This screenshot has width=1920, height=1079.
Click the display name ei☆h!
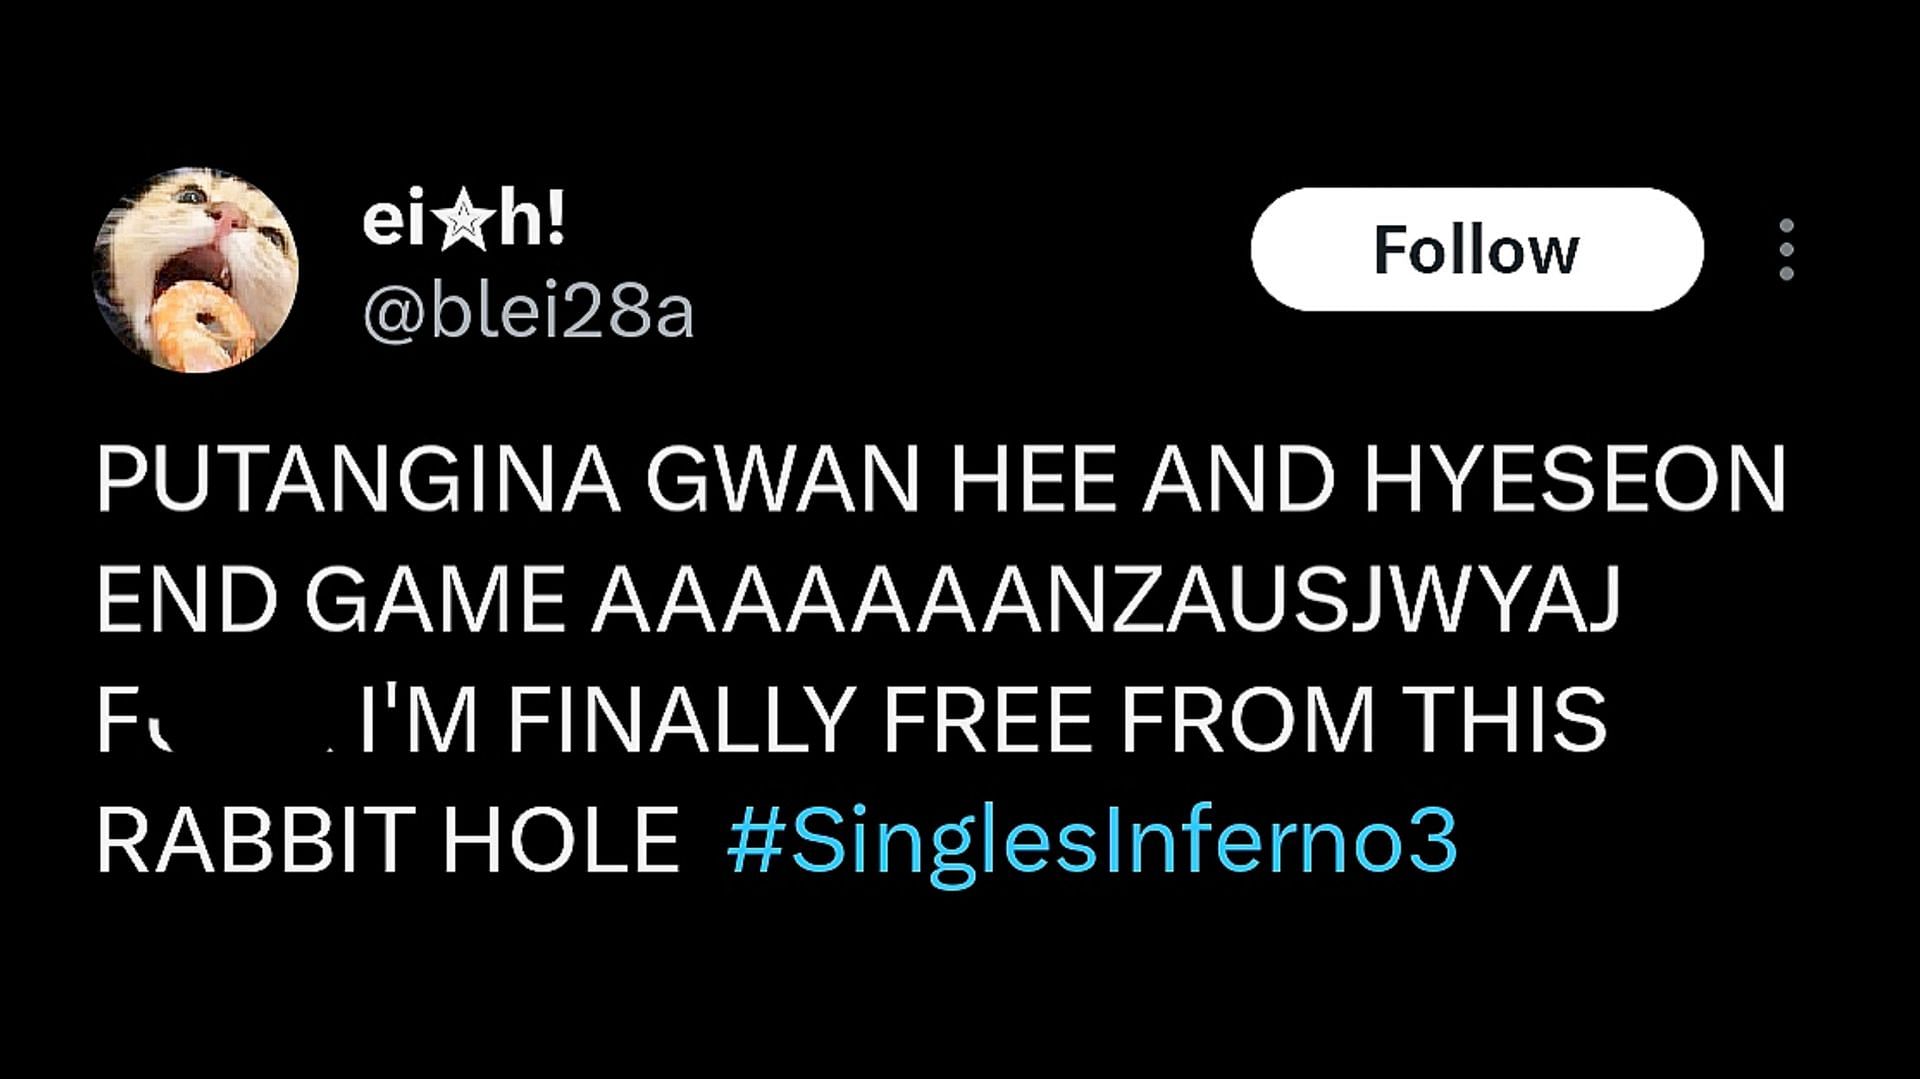(x=464, y=222)
